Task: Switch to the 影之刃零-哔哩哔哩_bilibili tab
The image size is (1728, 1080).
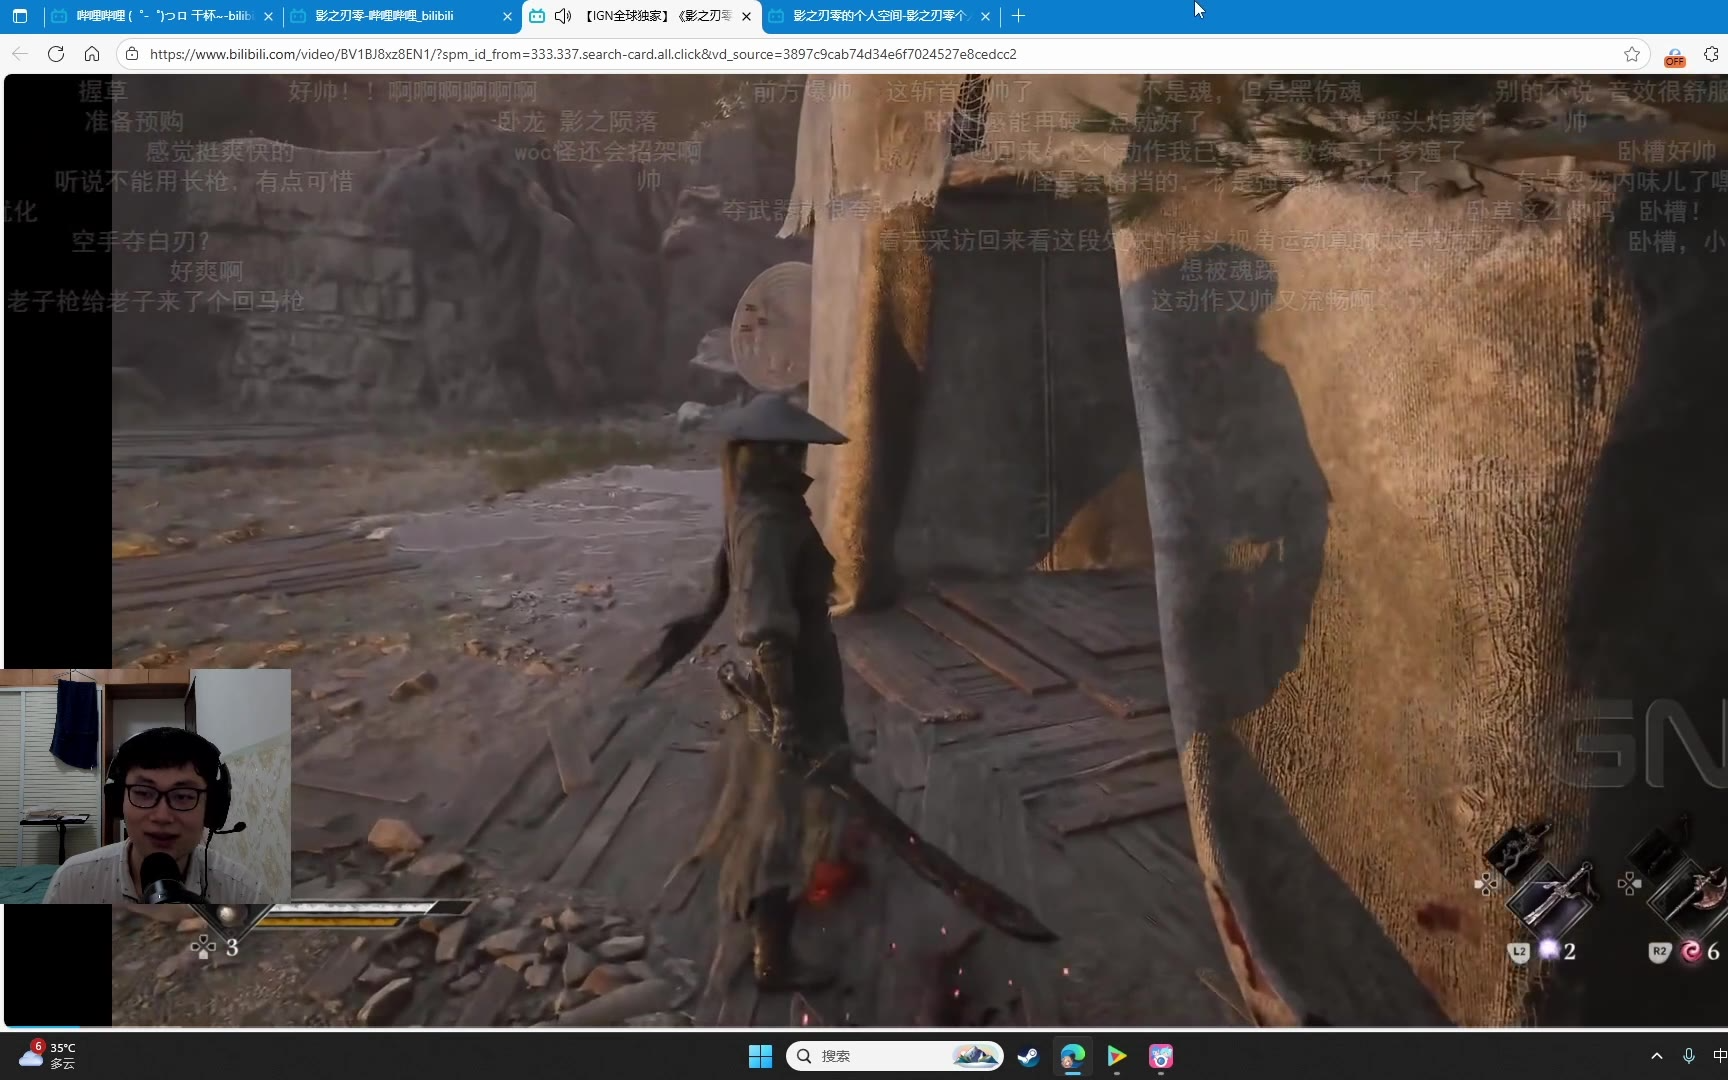Action: point(400,16)
